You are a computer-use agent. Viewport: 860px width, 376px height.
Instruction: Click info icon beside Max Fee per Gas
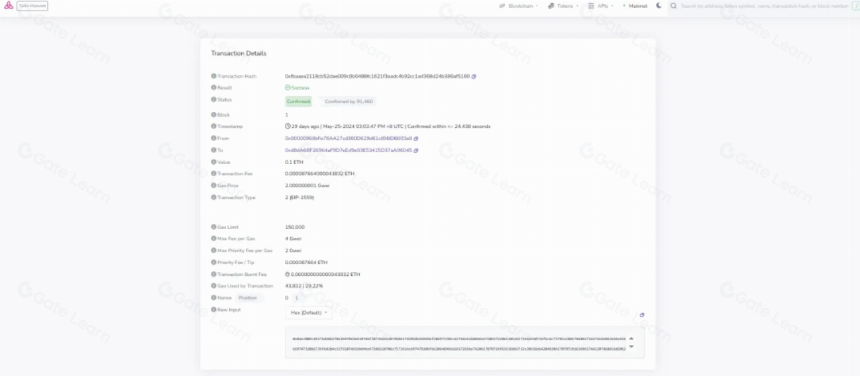coord(214,239)
